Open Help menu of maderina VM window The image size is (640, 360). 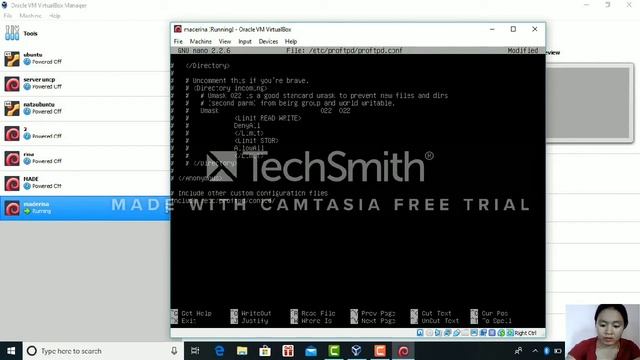291,42
